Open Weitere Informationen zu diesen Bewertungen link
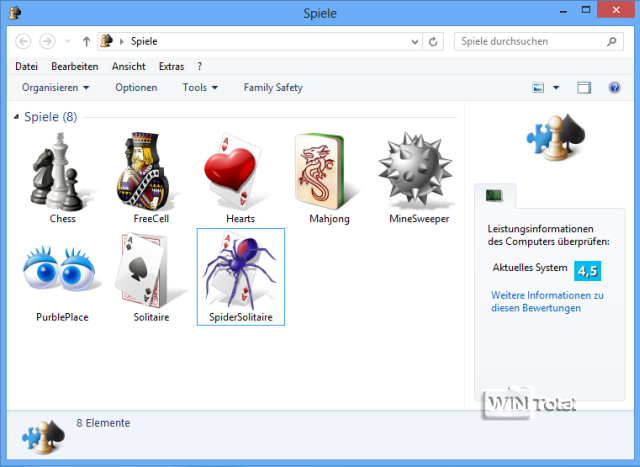The image size is (640, 467). pos(547,301)
